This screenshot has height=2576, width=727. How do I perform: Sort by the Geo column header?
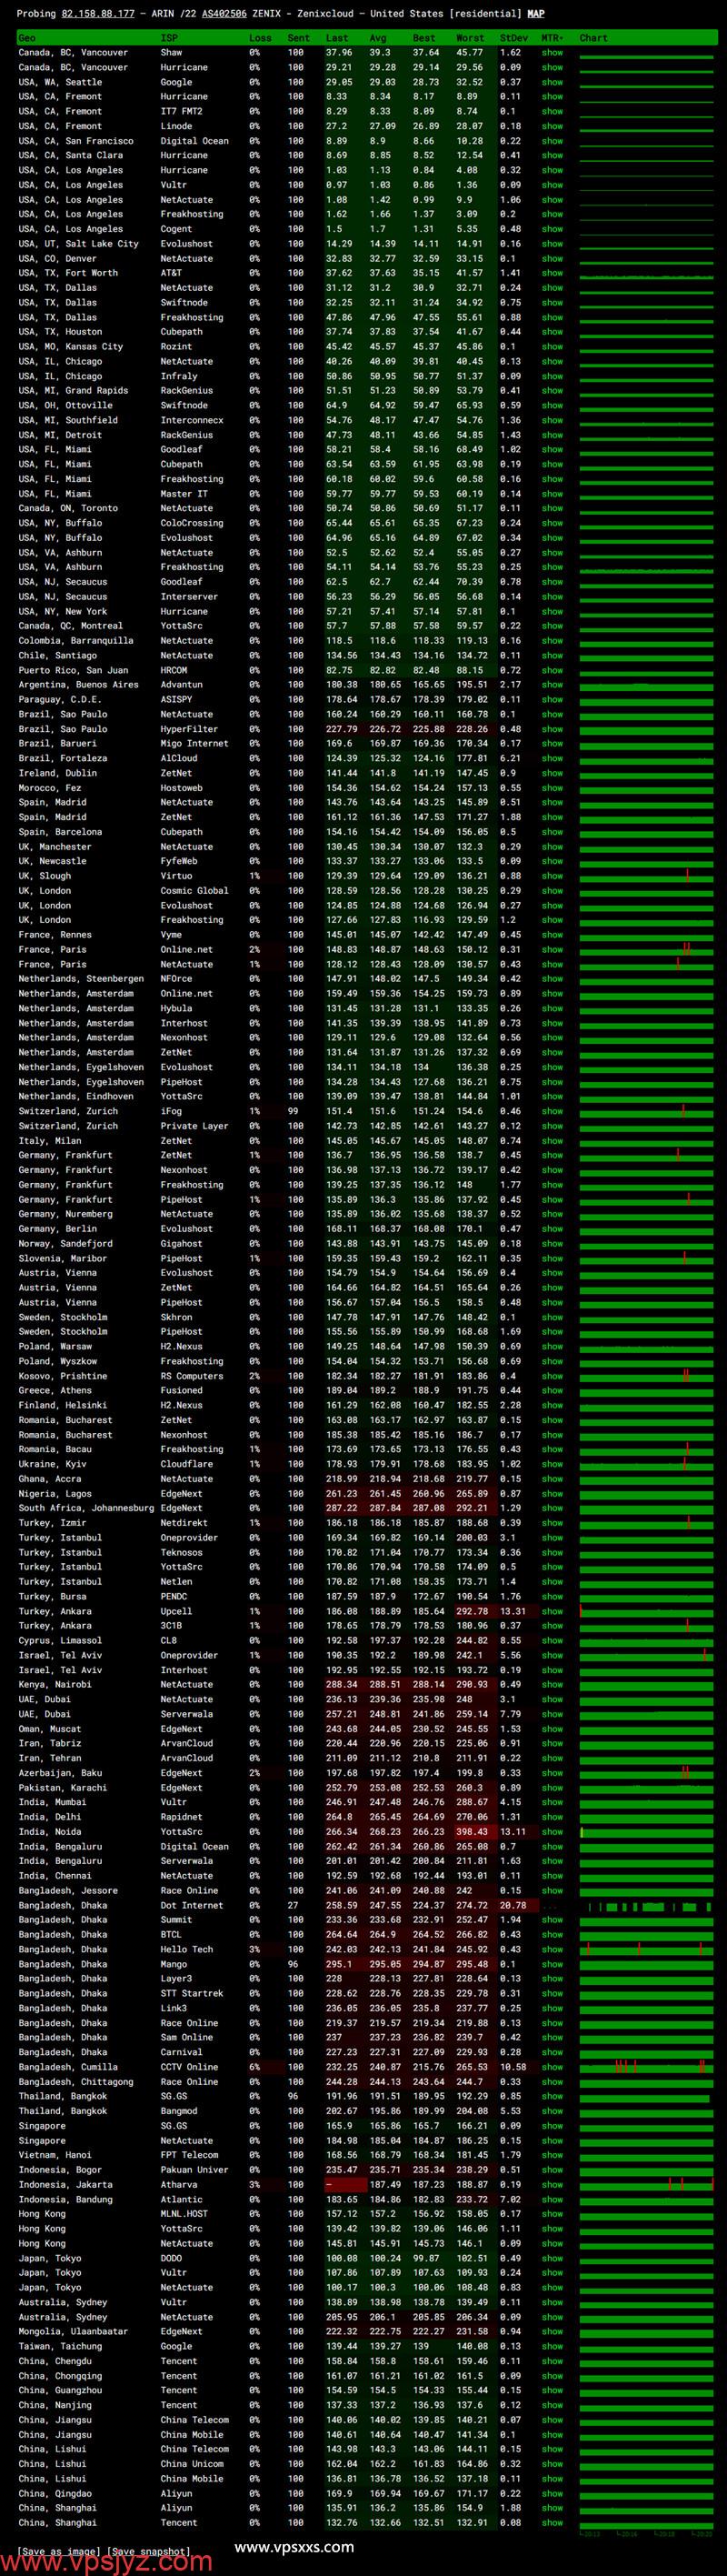click(26, 38)
